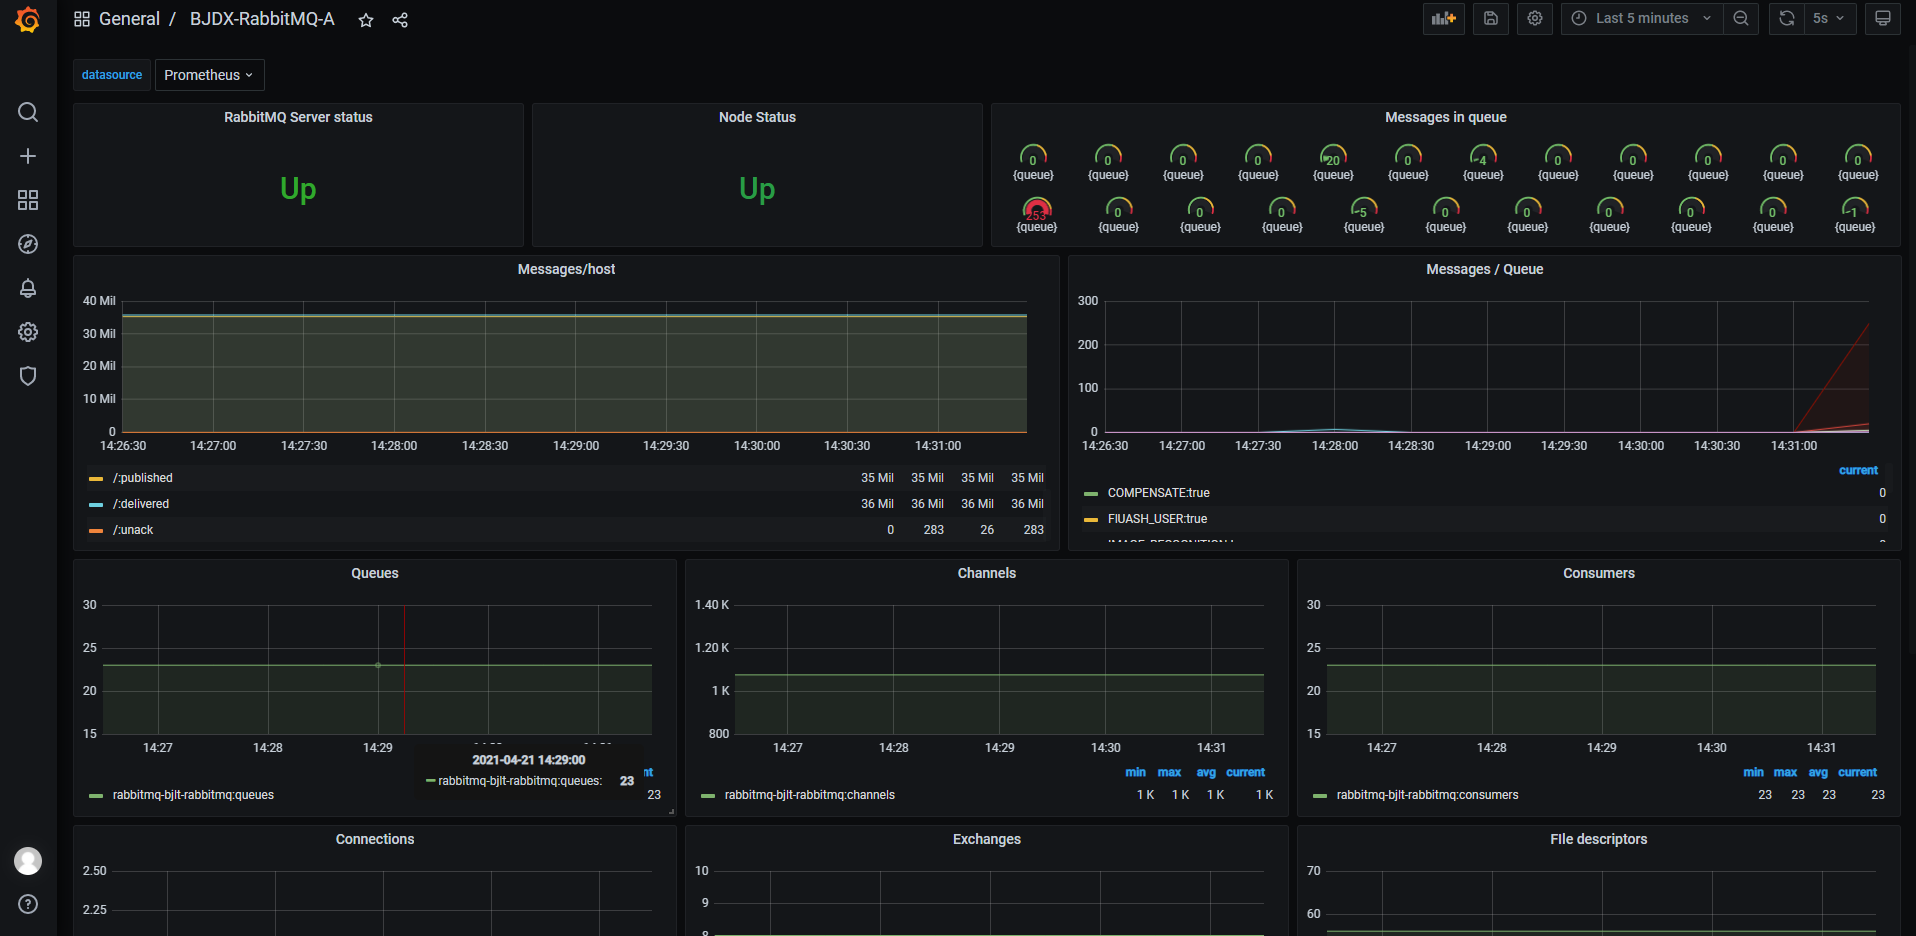Image resolution: width=1916 pixels, height=936 pixels.
Task: Open the Connections panel title menu
Action: pos(375,839)
